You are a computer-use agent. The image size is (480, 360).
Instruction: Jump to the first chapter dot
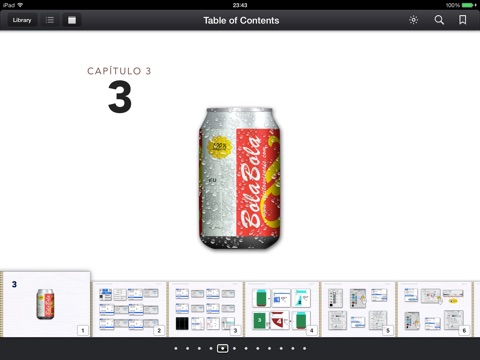176,349
